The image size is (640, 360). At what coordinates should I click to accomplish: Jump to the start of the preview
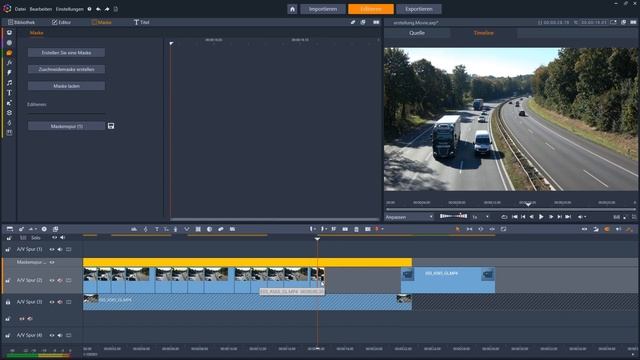515,217
